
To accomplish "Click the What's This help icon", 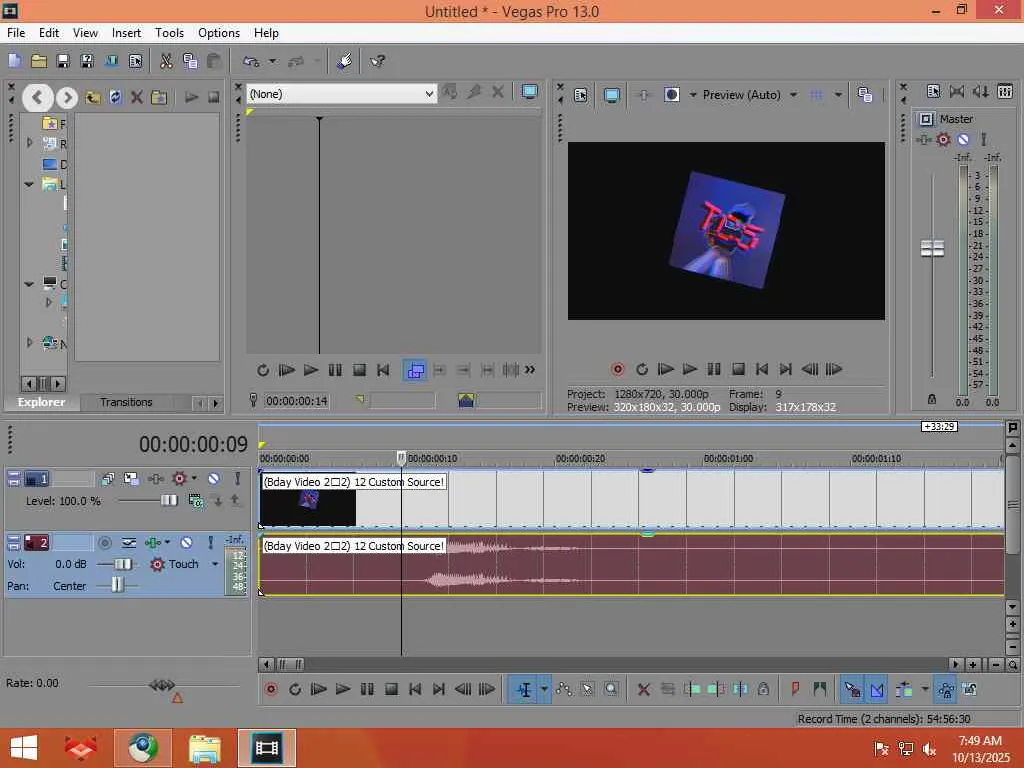I will click(x=377, y=61).
